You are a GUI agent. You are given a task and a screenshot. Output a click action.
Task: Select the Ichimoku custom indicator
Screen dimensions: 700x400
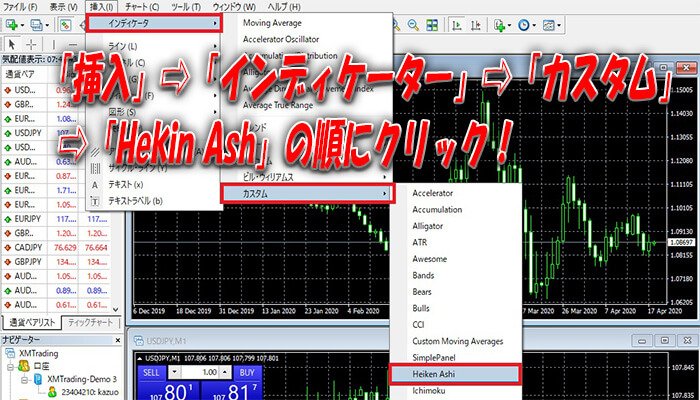coord(432,393)
